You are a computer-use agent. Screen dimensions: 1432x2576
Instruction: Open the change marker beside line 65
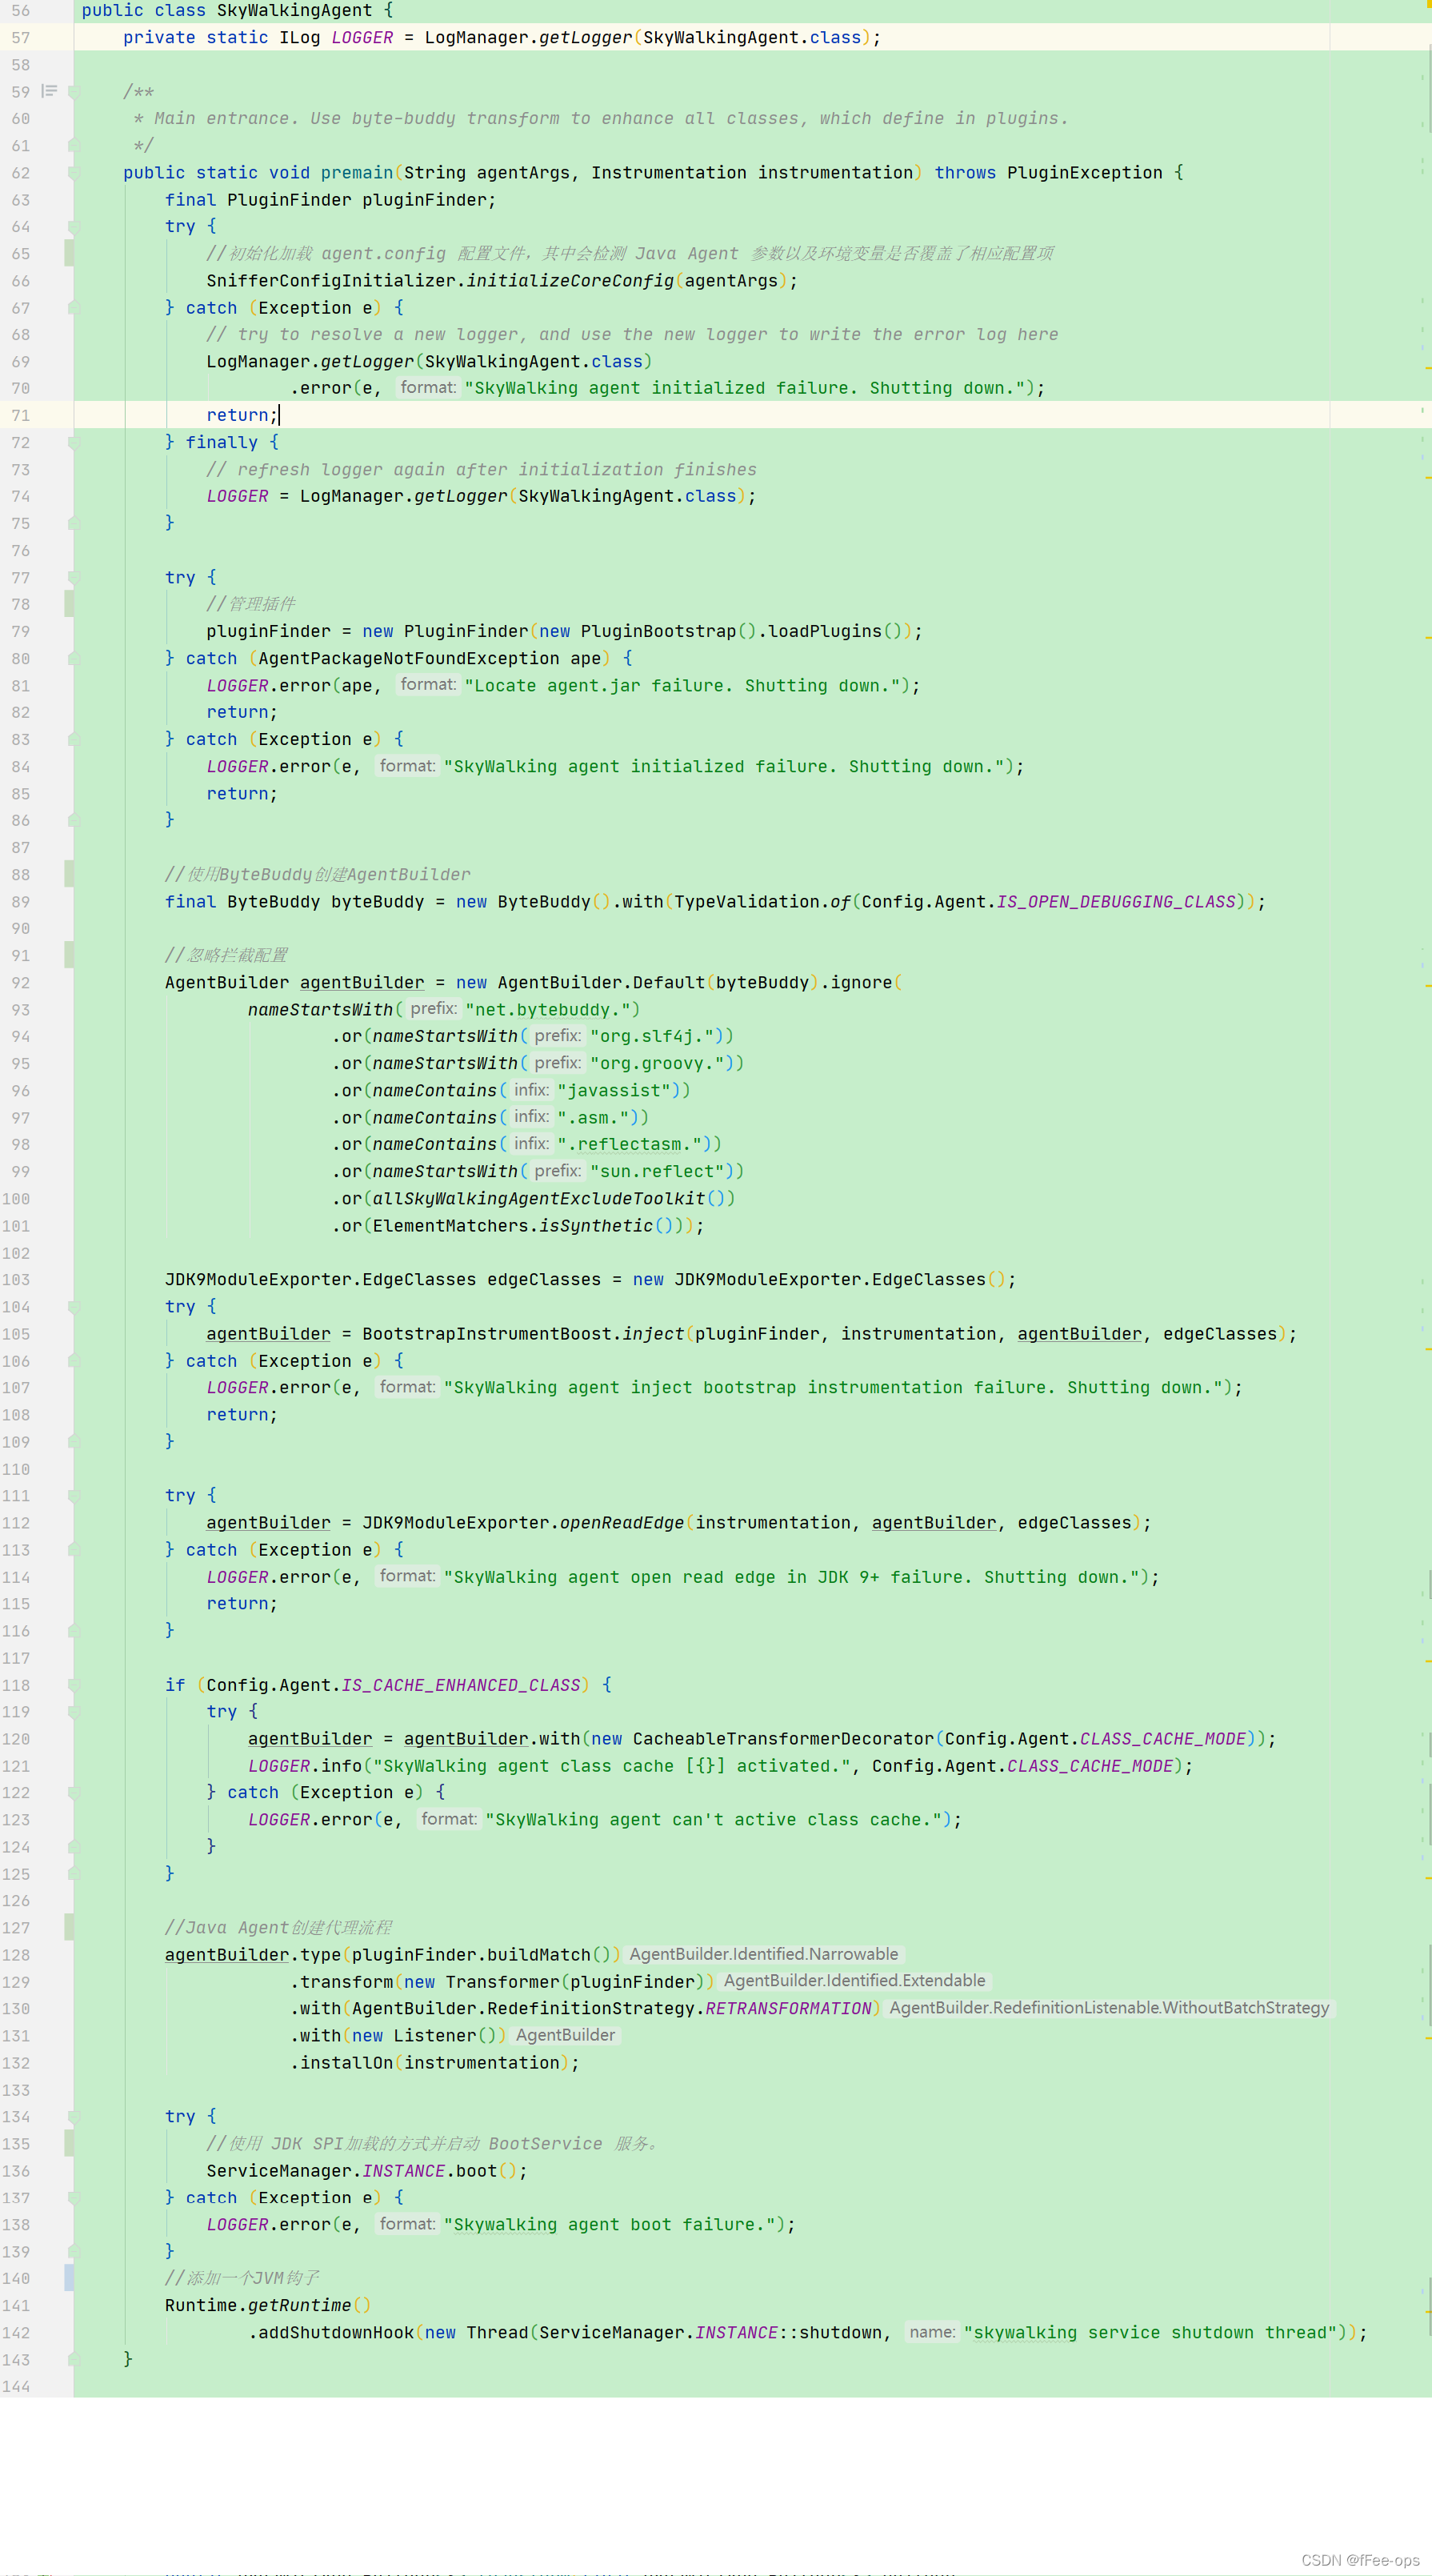(68, 253)
